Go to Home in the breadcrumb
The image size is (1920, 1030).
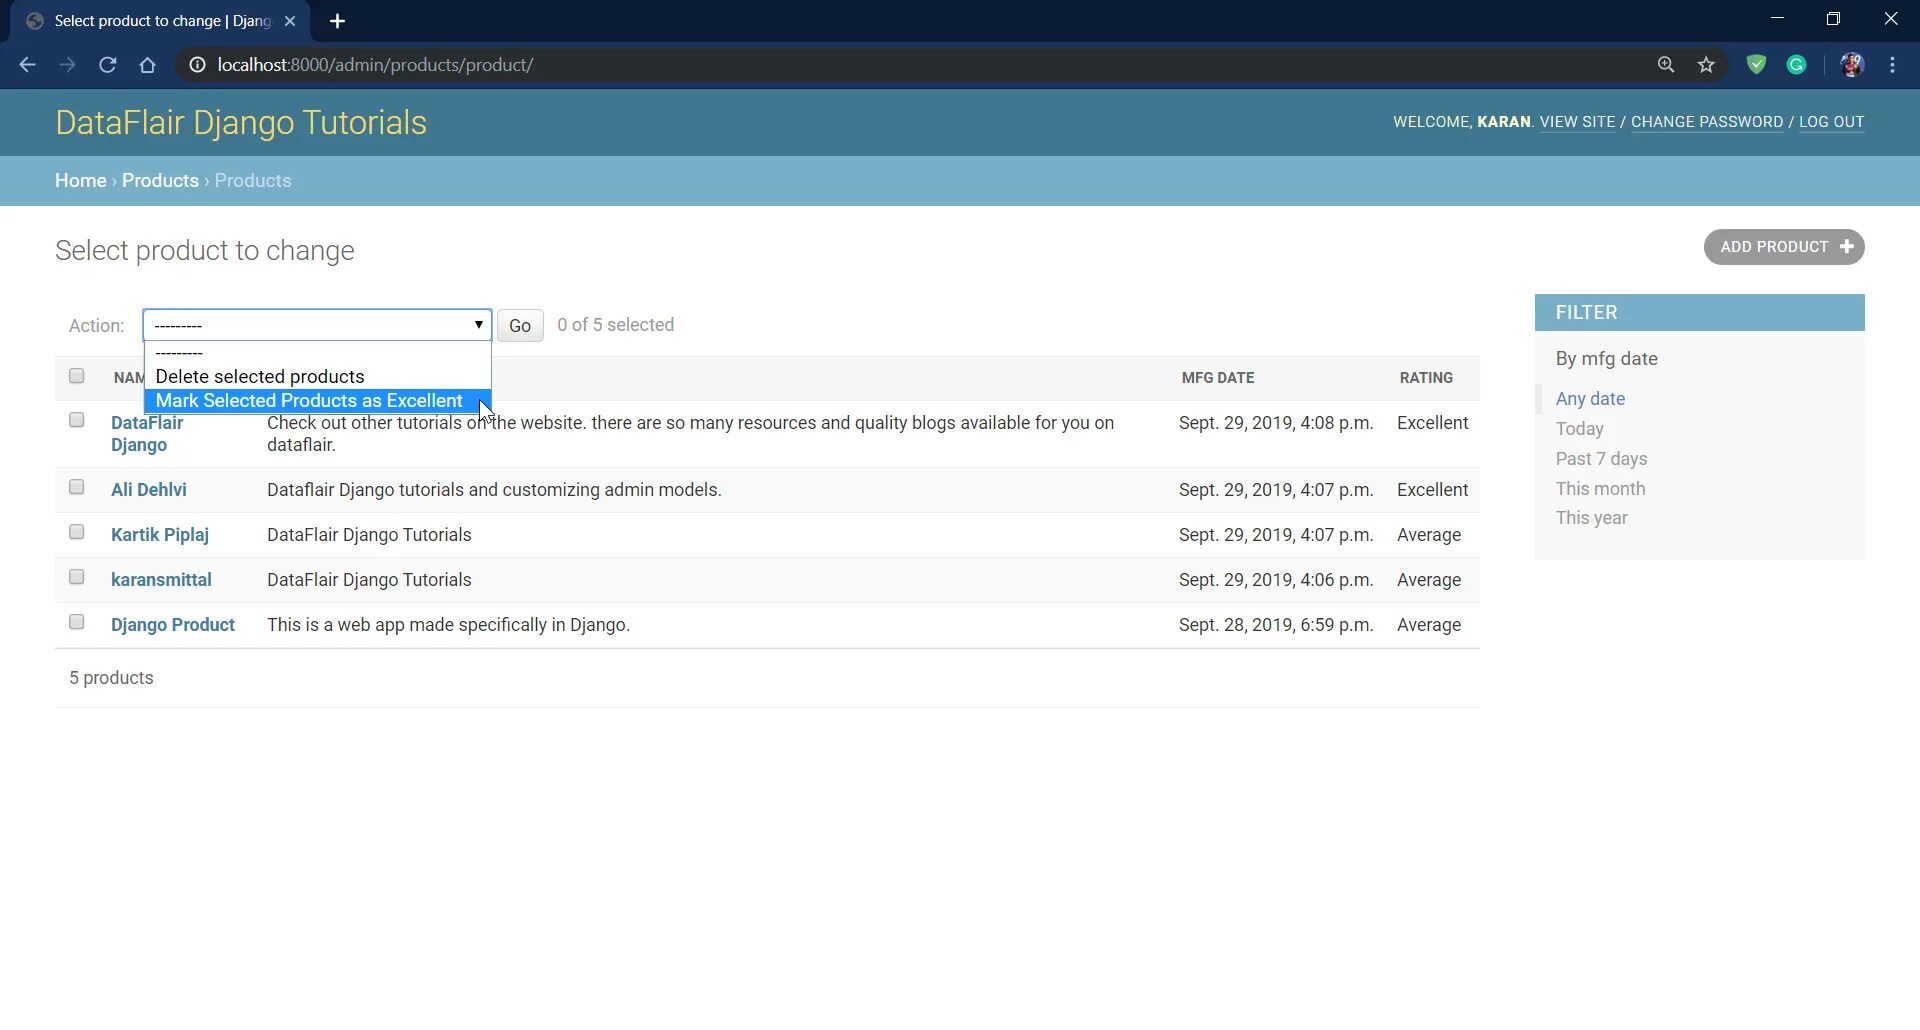[81, 181]
